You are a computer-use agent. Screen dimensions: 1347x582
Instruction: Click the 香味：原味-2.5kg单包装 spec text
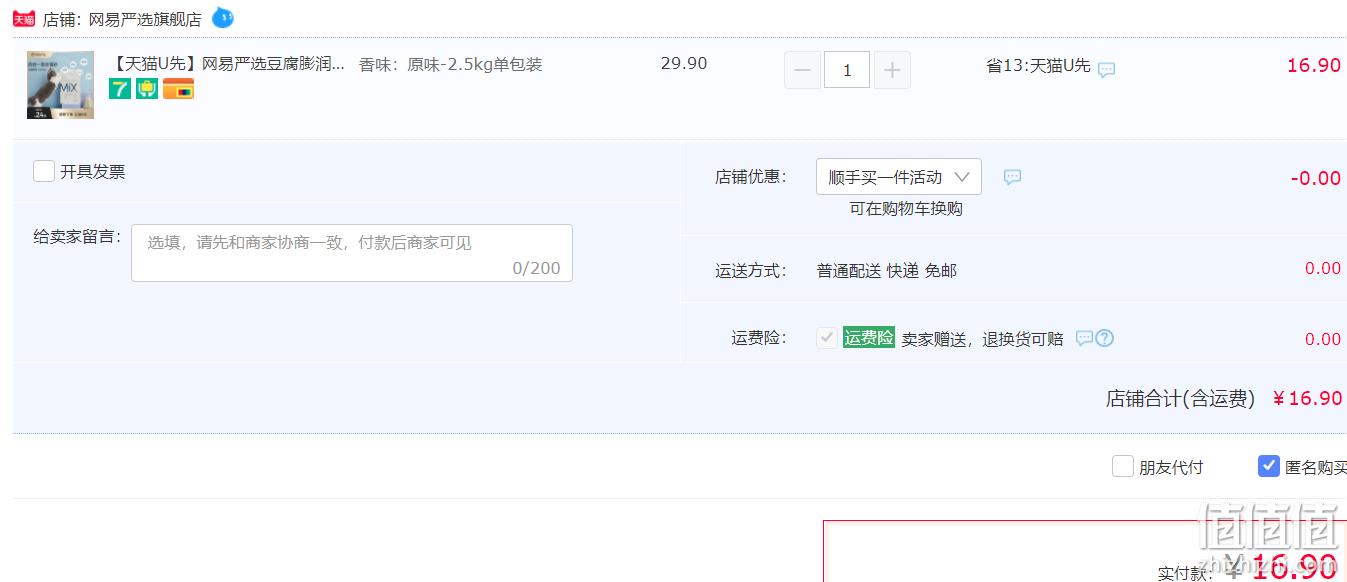[x=451, y=65]
